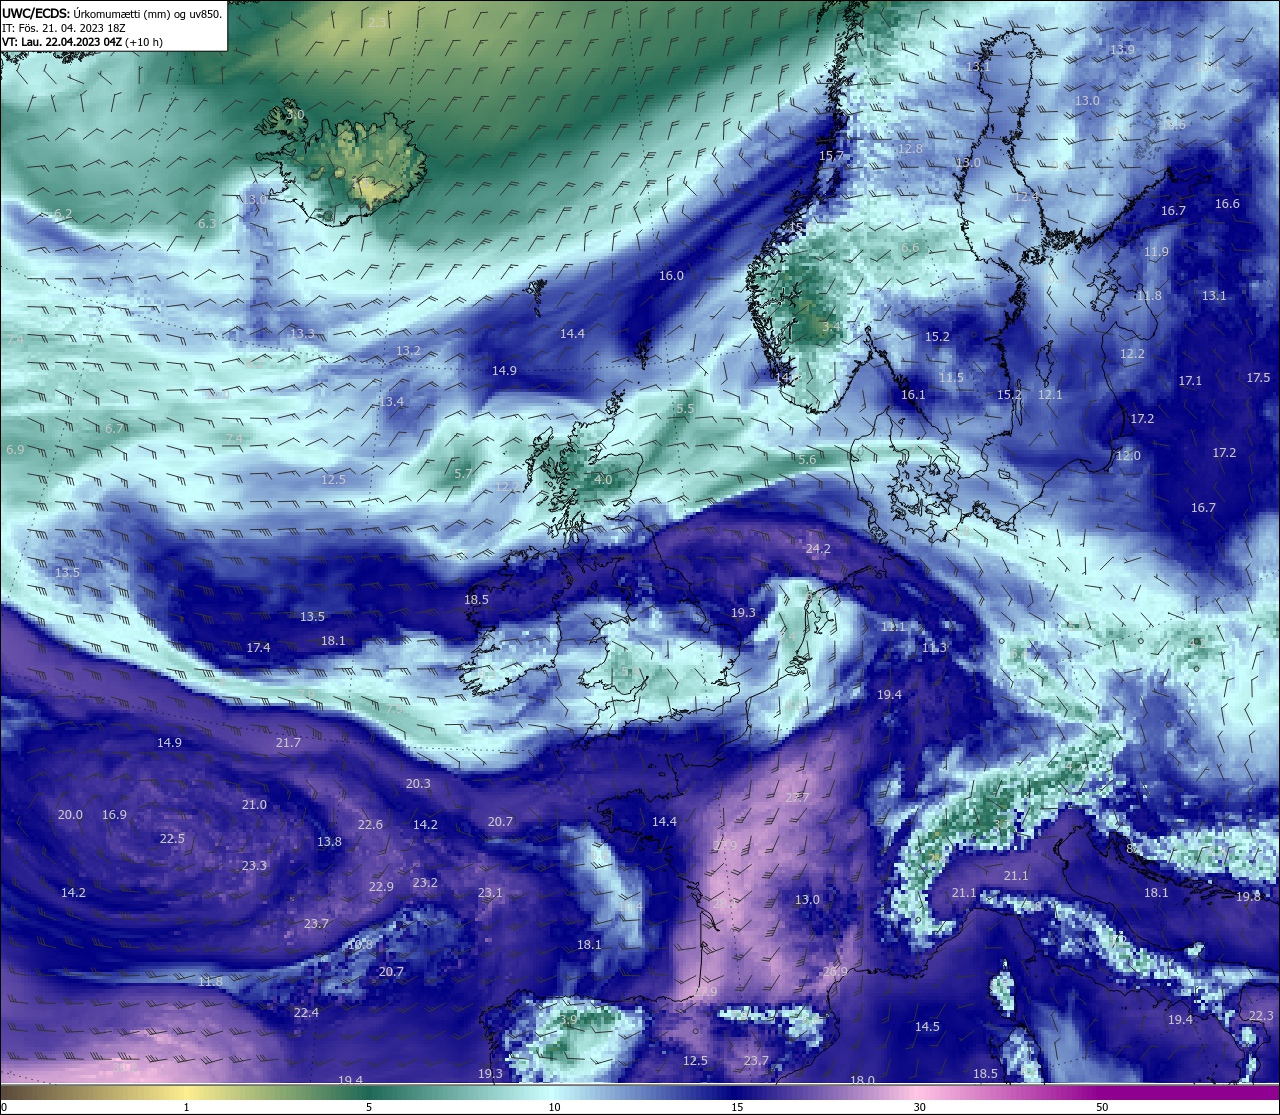
Task: Click the 22.9 value on the map
Action: (x=381, y=887)
